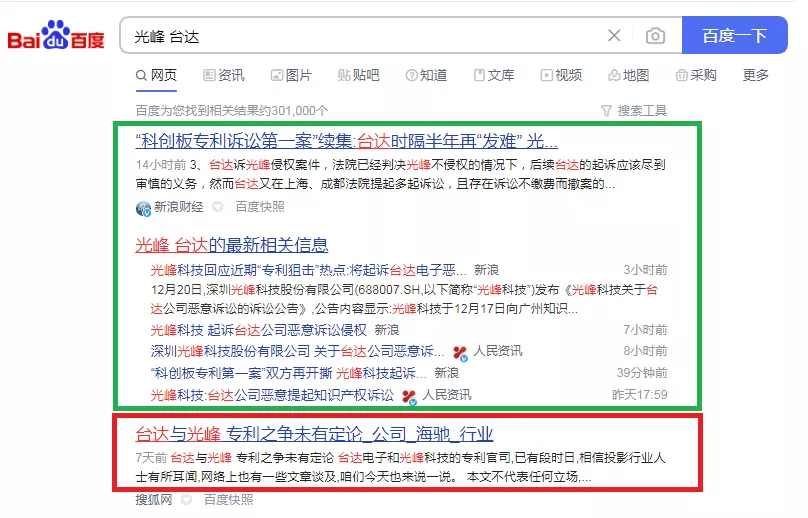The image size is (808, 518).
Task: Open news 深圳光峰科技股份有限公司 关于台达公司恶意诉
Action: click(x=297, y=352)
